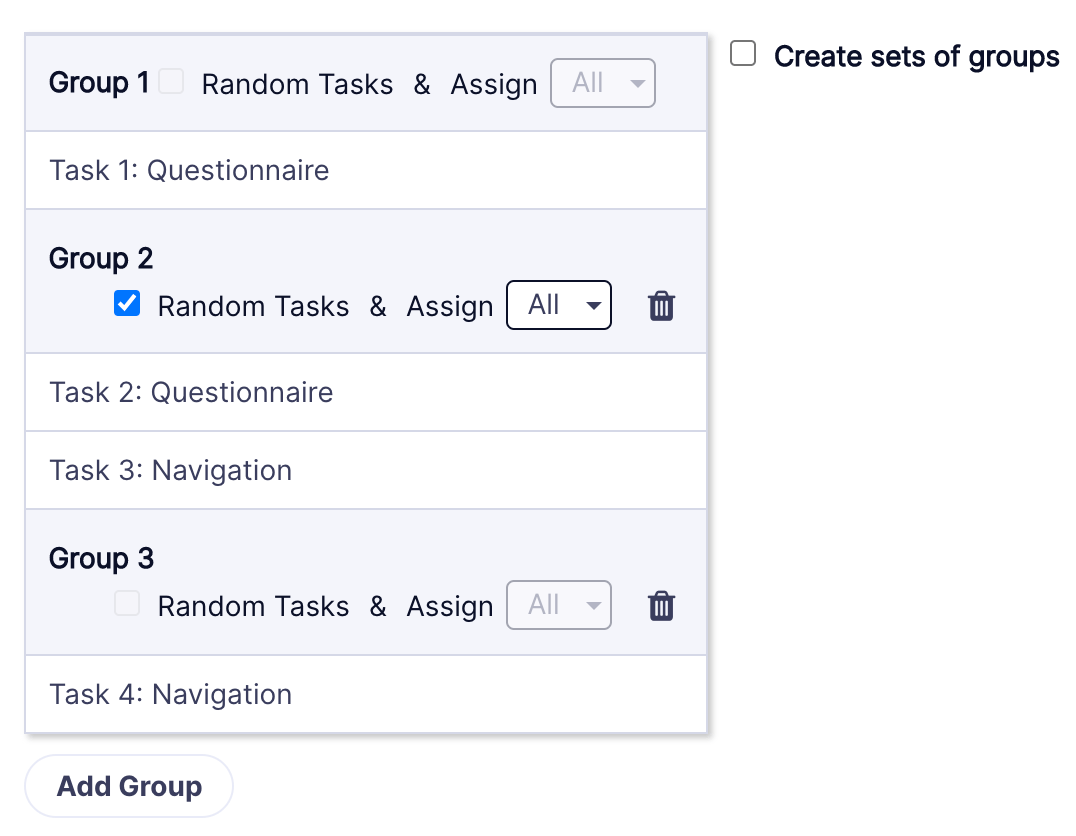This screenshot has width=1076, height=836.
Task: Click Random Tasks label text in Group 2
Action: (x=253, y=306)
